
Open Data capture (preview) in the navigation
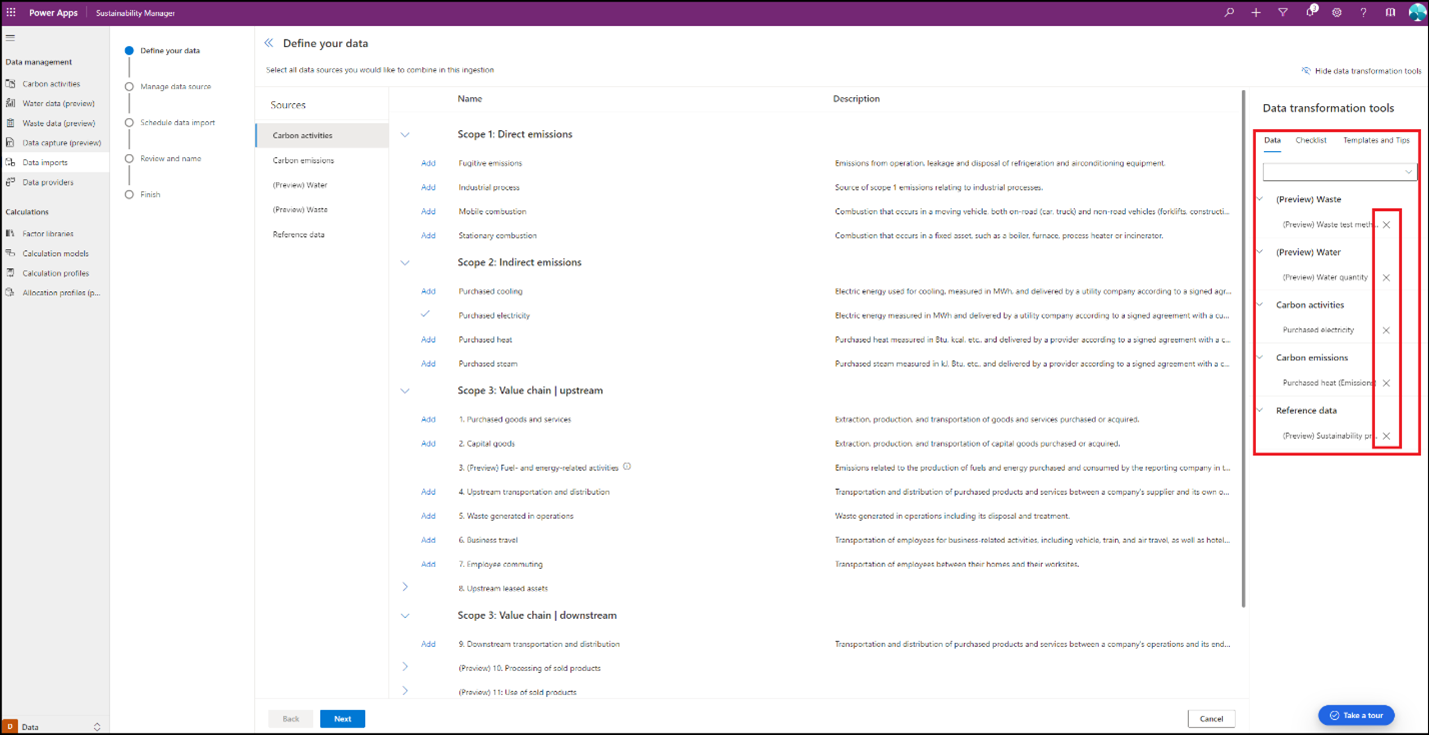[61, 143]
